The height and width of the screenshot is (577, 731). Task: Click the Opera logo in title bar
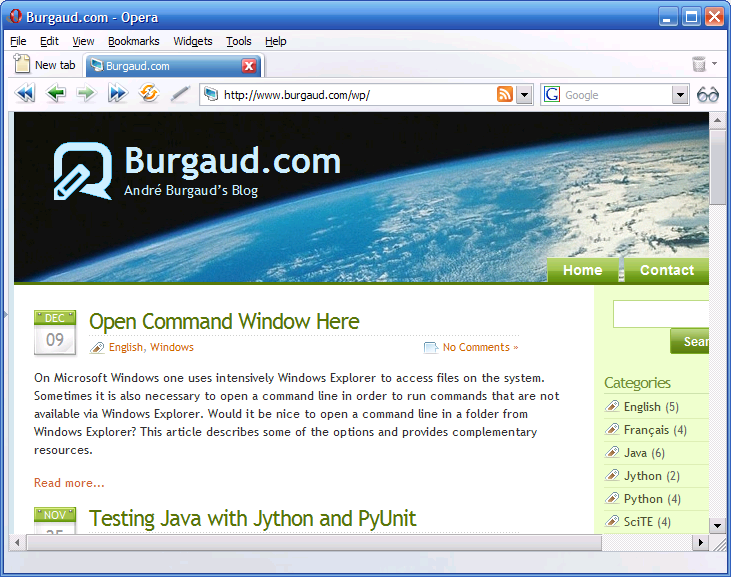pos(15,17)
